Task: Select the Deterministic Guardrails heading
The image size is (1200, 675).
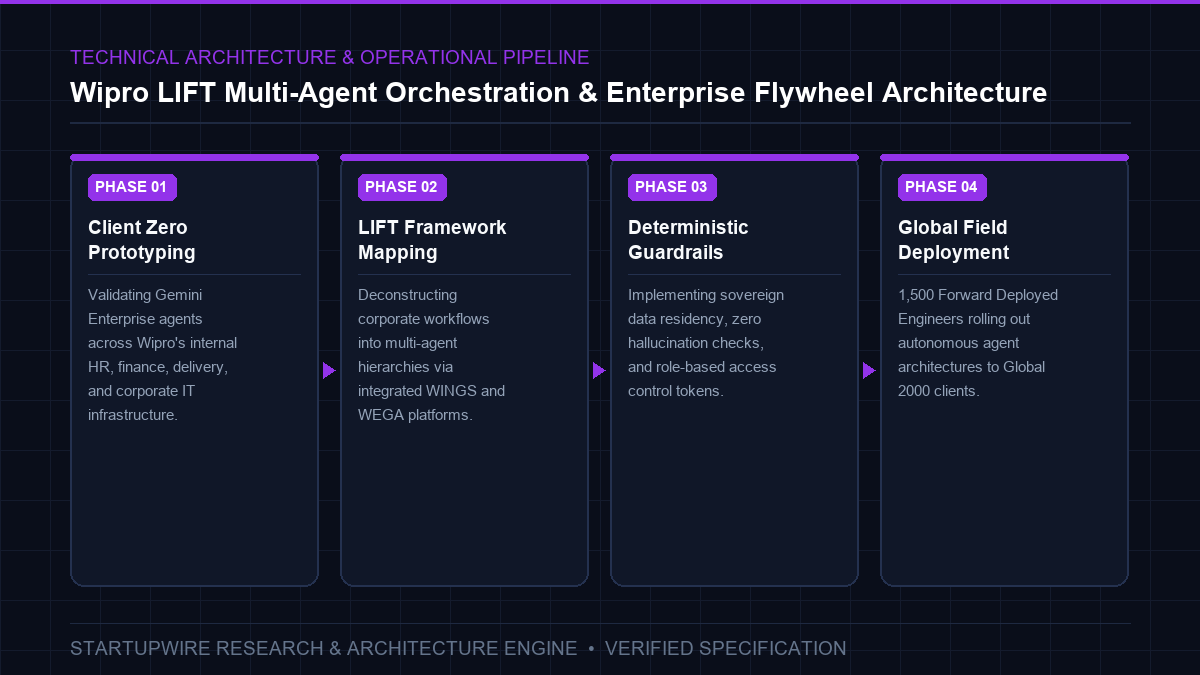Action: coord(688,240)
